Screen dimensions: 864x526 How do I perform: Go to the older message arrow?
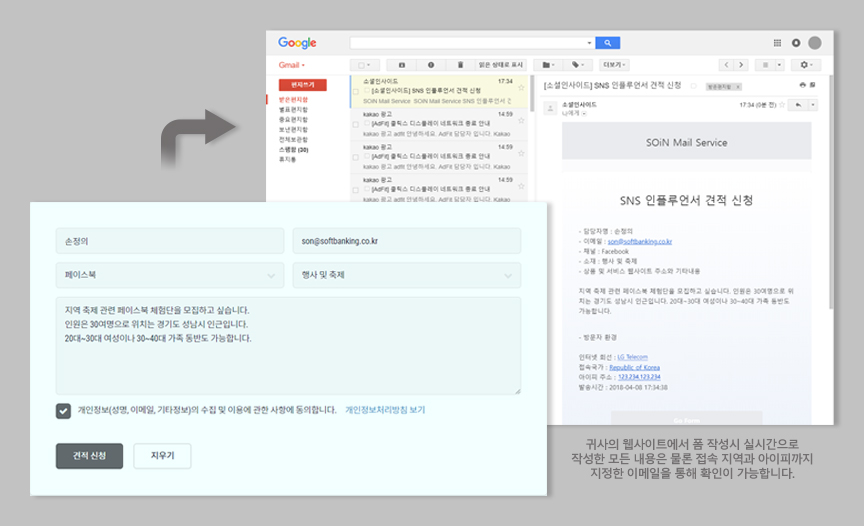click(x=741, y=65)
